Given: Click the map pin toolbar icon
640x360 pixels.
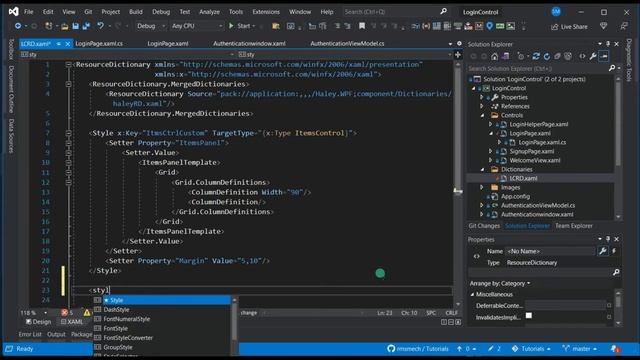Looking at the screenshot, I should point(489,26).
